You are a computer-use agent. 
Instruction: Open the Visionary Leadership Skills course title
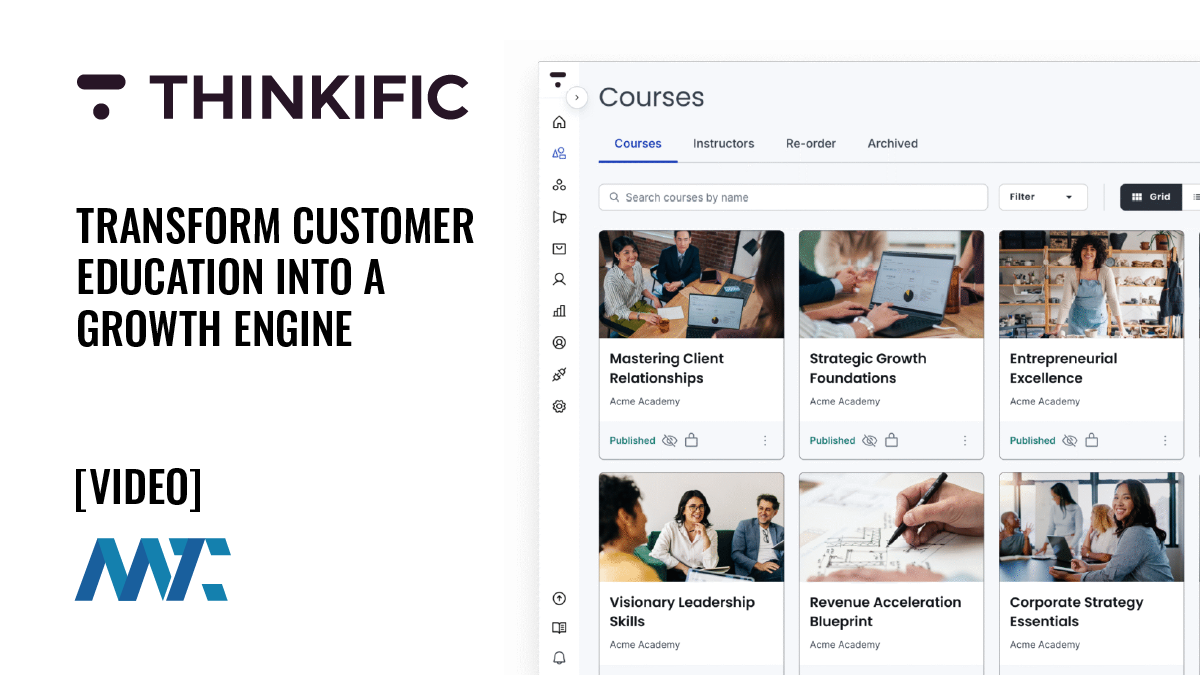(x=680, y=611)
